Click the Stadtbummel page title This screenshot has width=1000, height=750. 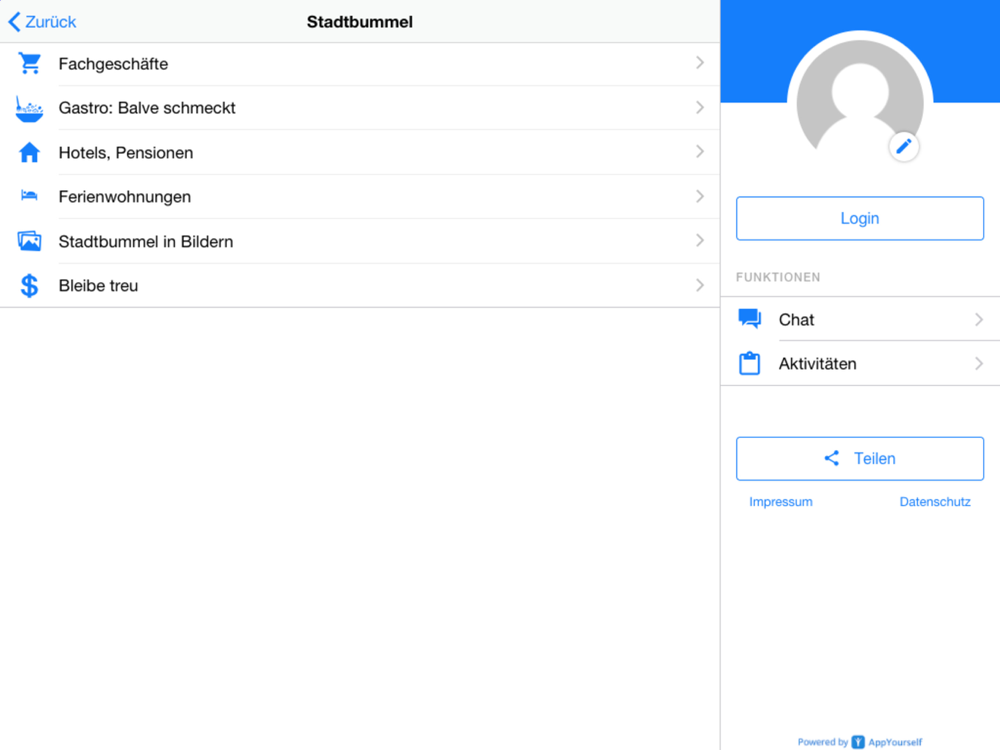(x=360, y=22)
